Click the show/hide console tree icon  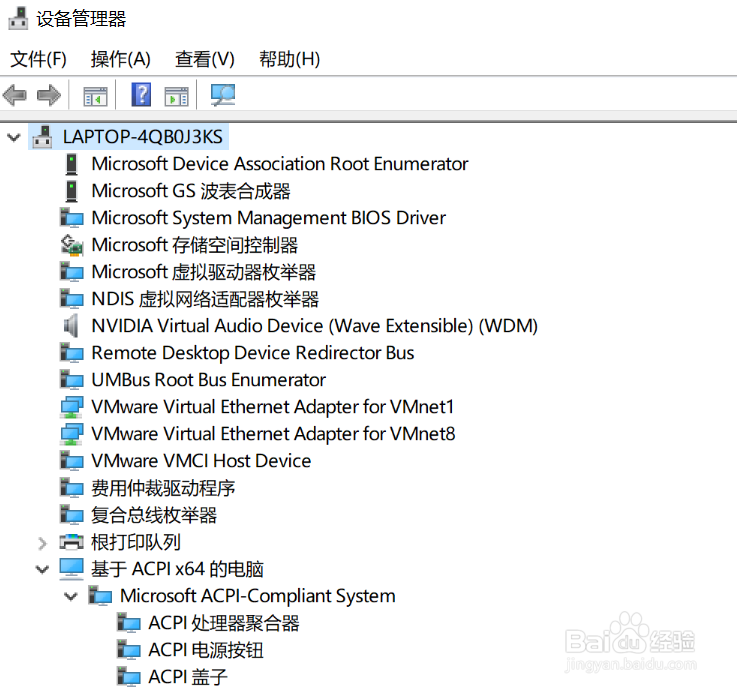tap(95, 96)
